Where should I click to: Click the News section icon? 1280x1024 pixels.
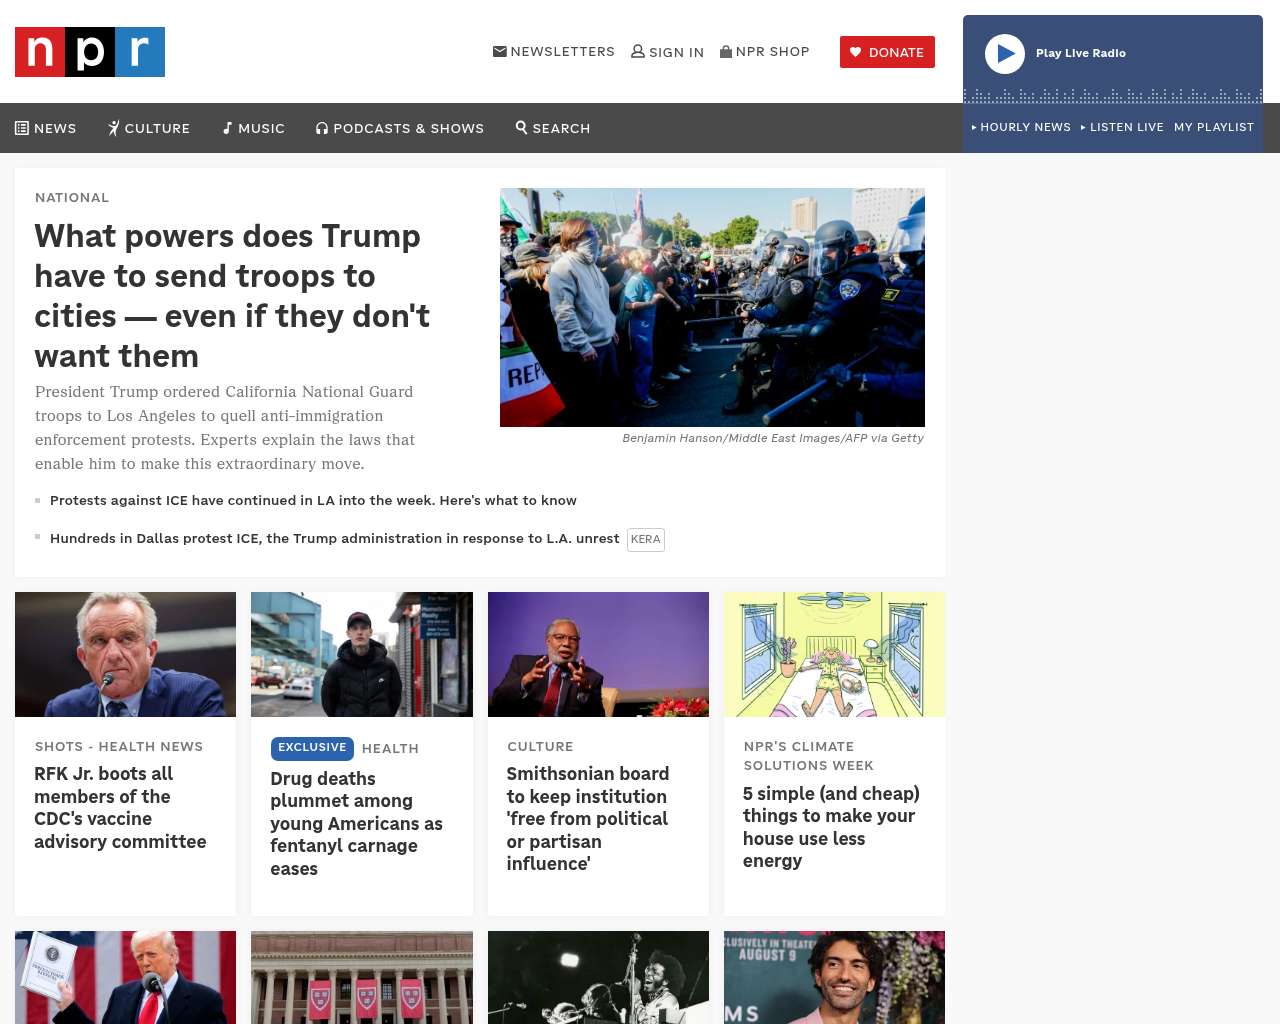pos(22,128)
